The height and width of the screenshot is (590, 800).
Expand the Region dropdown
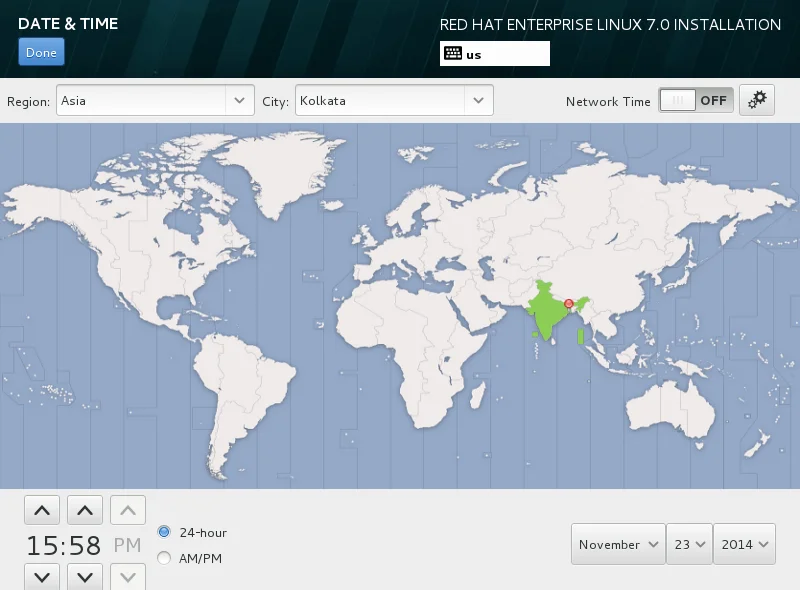[x=155, y=100]
